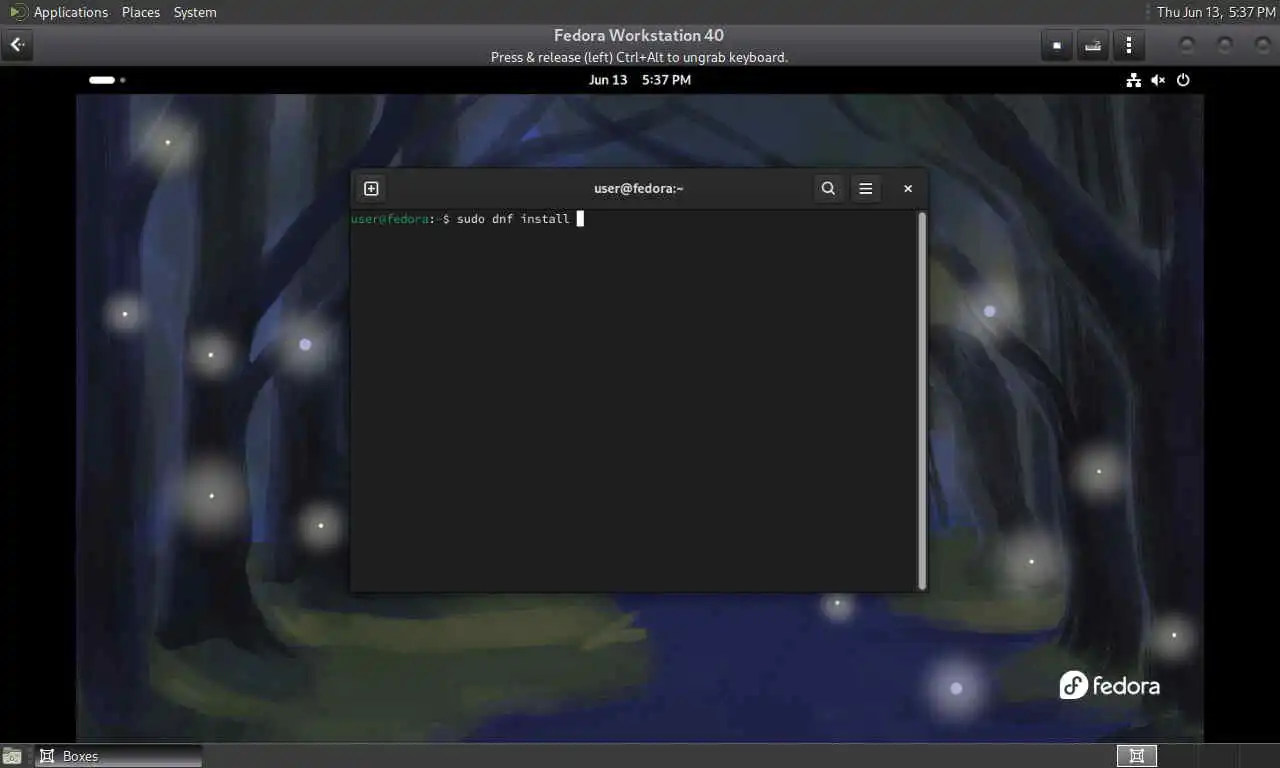Close the user@fedora terminal window
This screenshot has height=768, width=1280.
pyautogui.click(x=908, y=188)
